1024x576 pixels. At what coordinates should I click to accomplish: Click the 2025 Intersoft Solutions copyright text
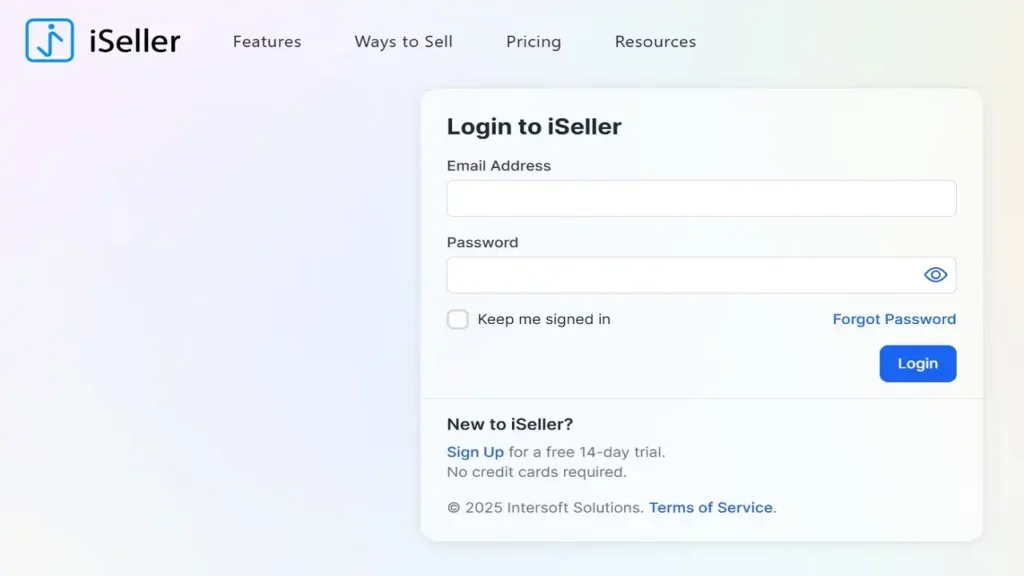coord(545,508)
